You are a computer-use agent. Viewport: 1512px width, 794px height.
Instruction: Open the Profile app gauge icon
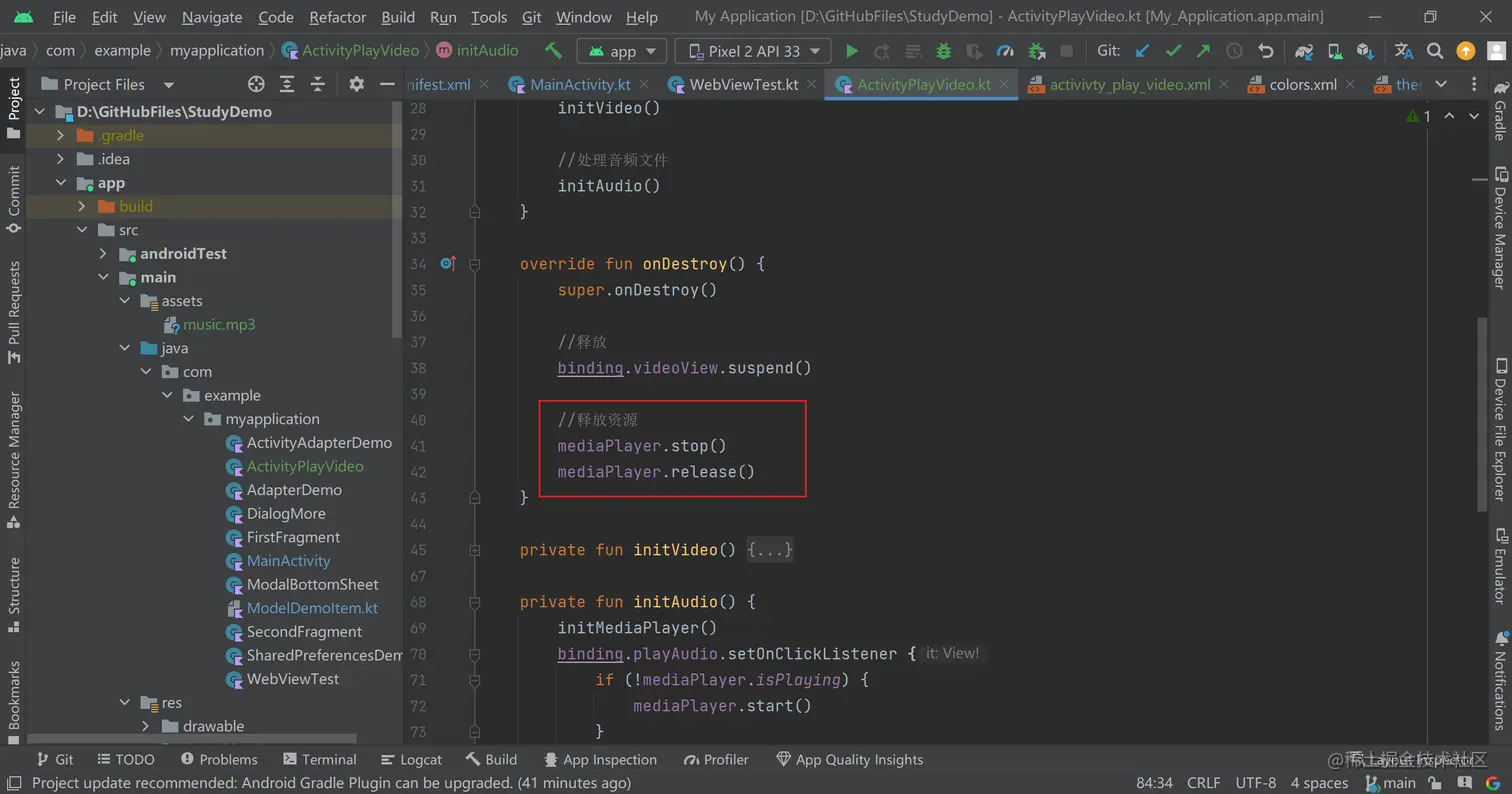pyautogui.click(x=1006, y=51)
